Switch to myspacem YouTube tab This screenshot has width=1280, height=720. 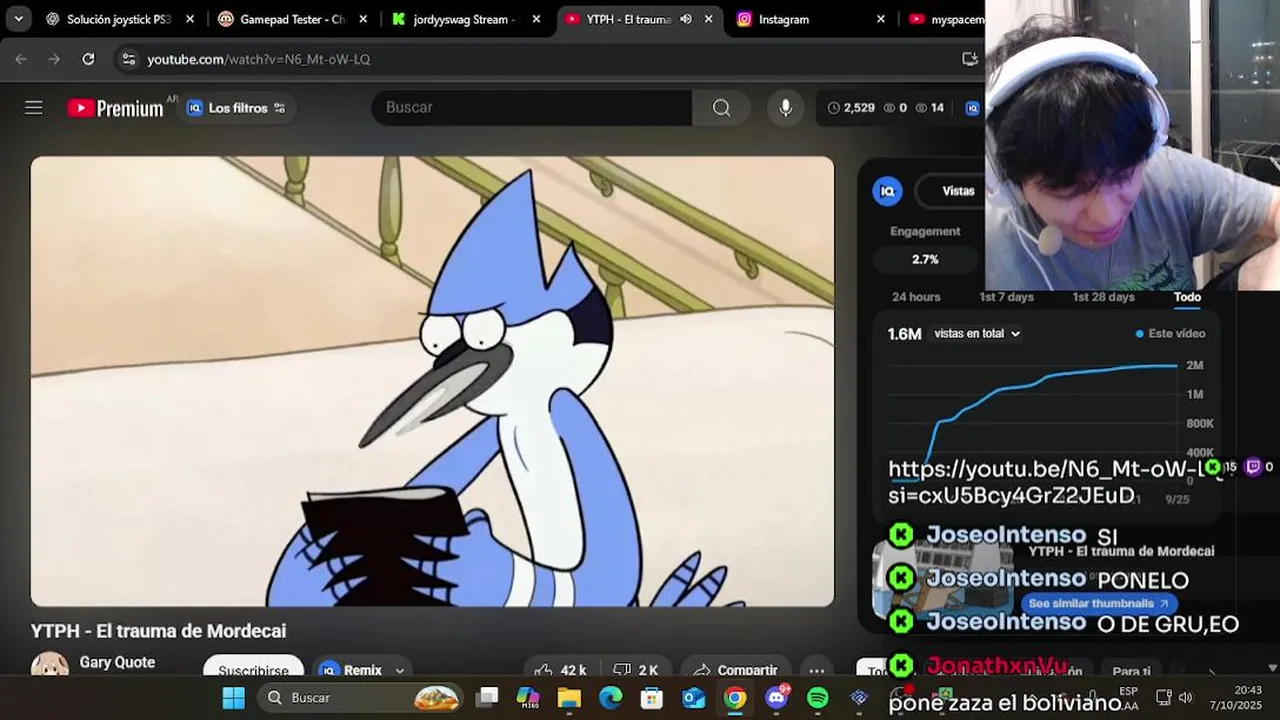coord(946,19)
